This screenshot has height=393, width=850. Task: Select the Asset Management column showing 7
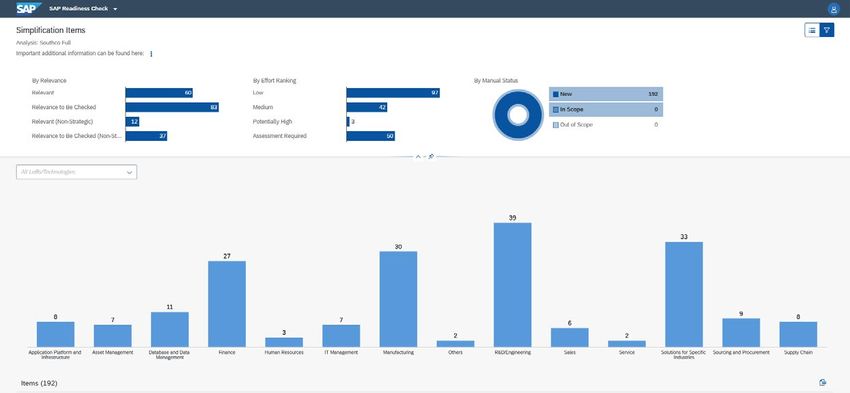[x=113, y=336]
